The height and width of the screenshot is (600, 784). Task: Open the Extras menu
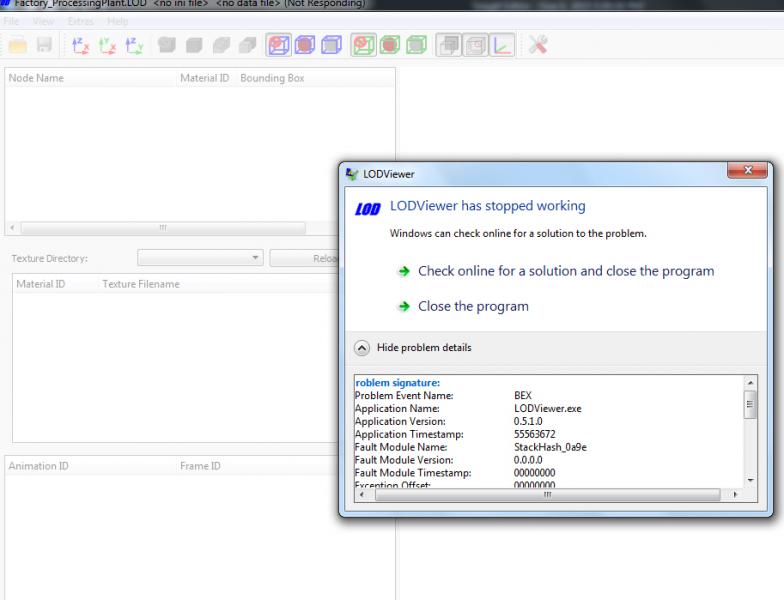(x=80, y=22)
